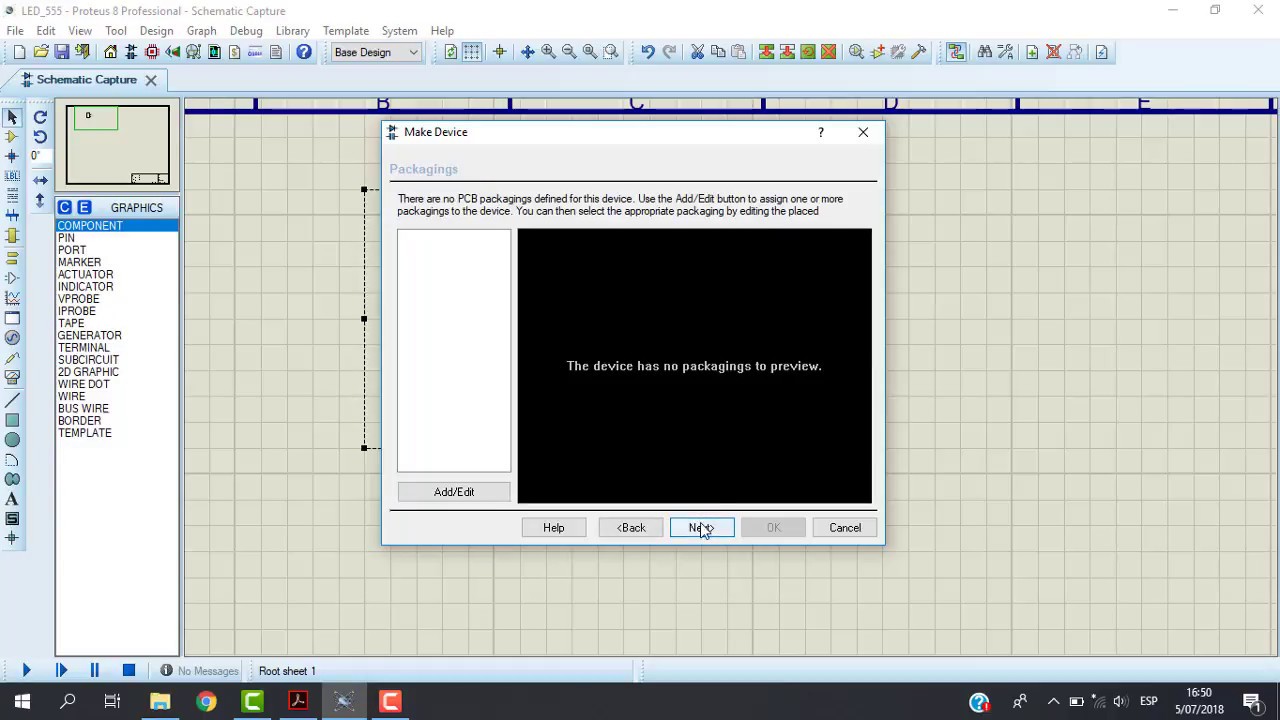Select the Component mode tool
The height and width of the screenshot is (720, 1280).
pos(12,137)
